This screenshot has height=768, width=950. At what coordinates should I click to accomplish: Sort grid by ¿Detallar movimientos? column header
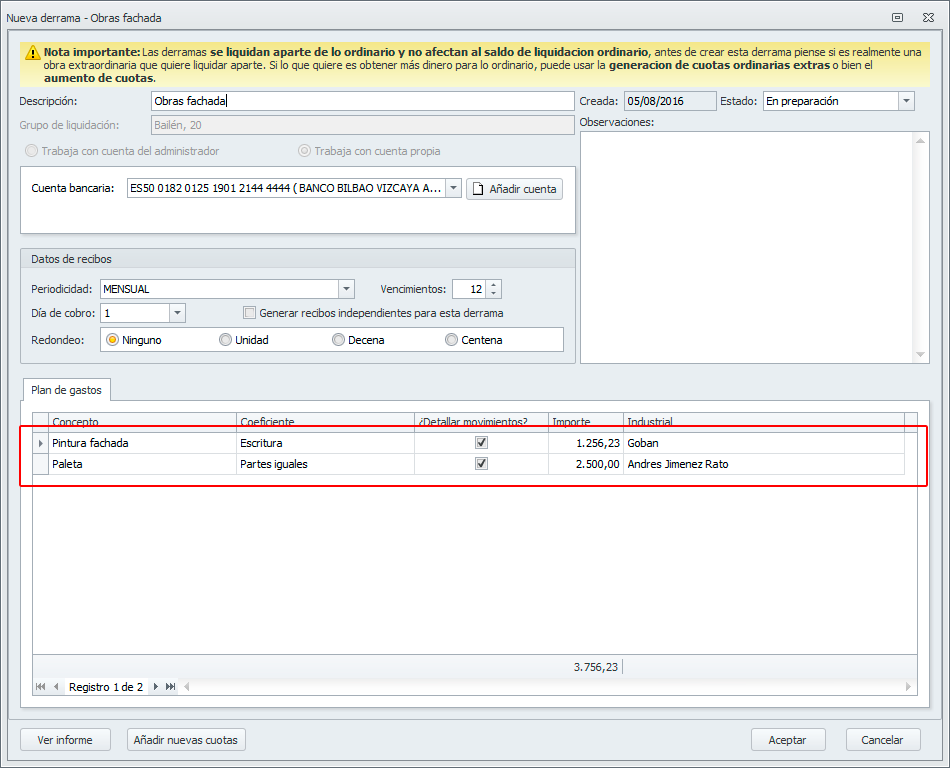482,422
